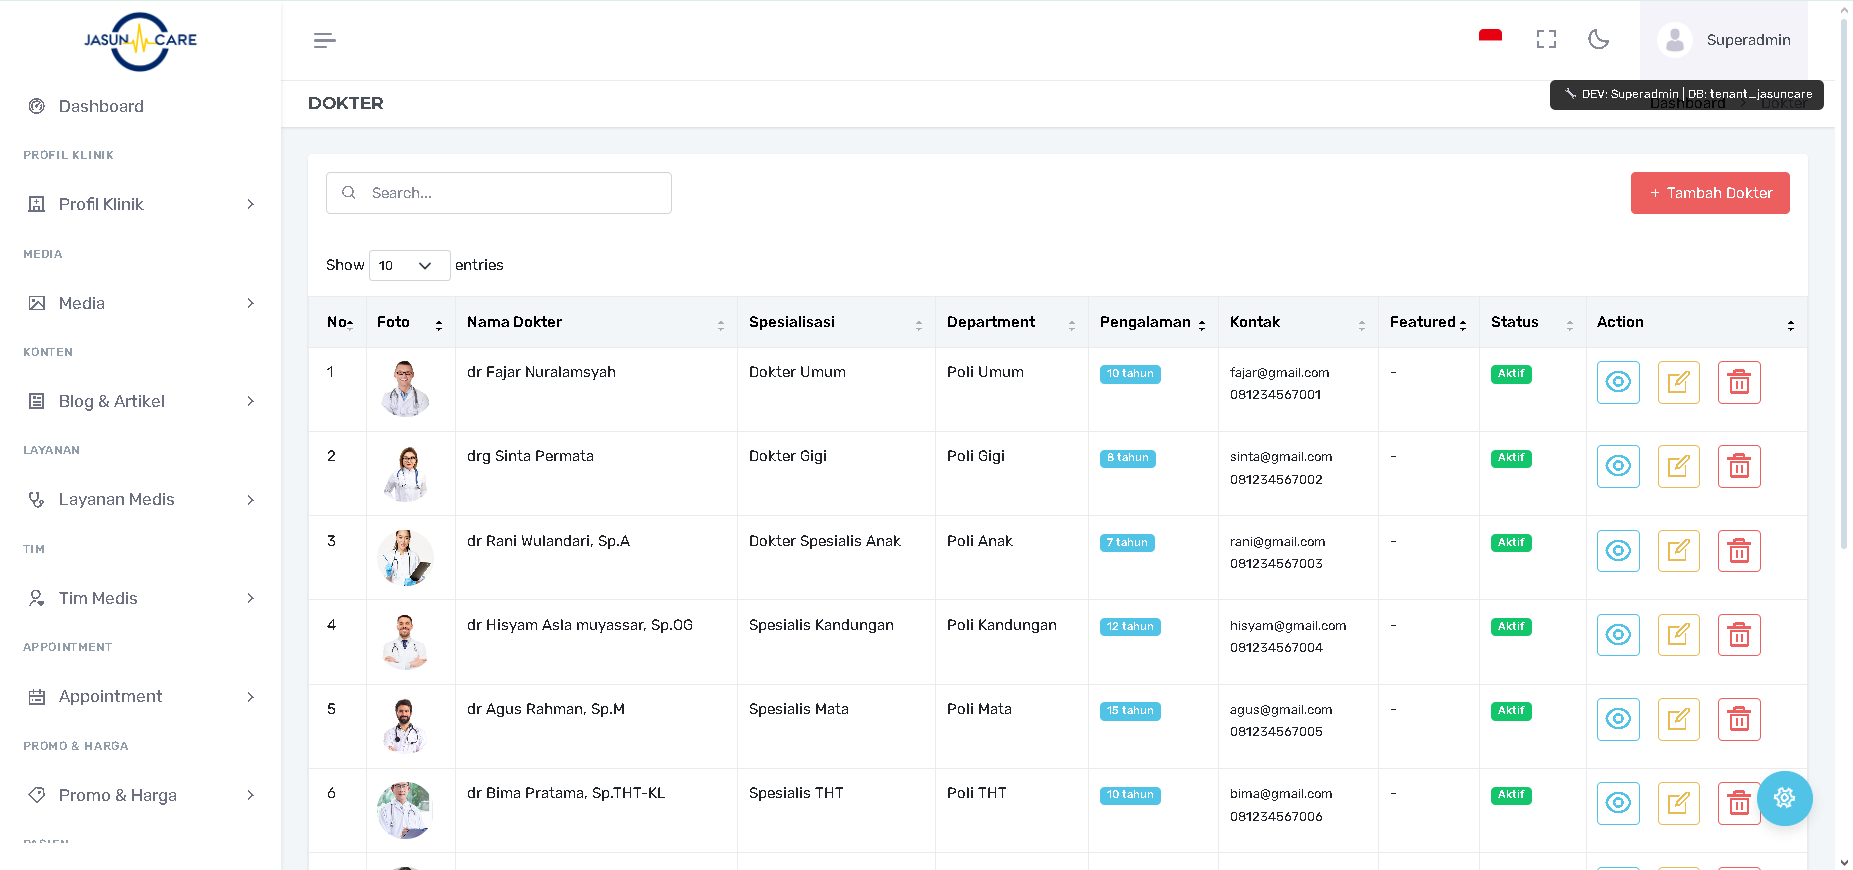The width and height of the screenshot is (1853, 870).
Task: View details of dr Bima Pratama
Action: click(1617, 803)
